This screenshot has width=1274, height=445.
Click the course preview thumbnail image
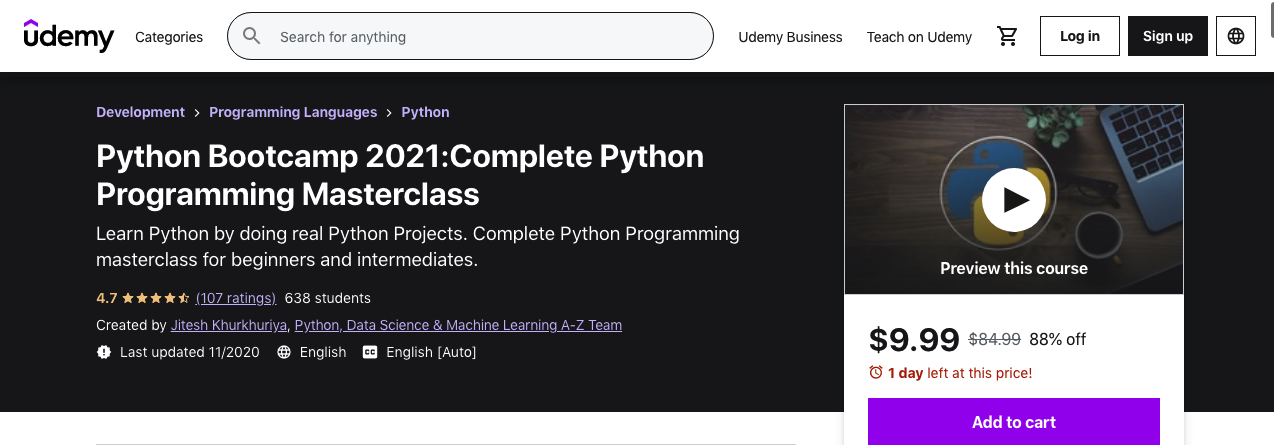(1014, 199)
